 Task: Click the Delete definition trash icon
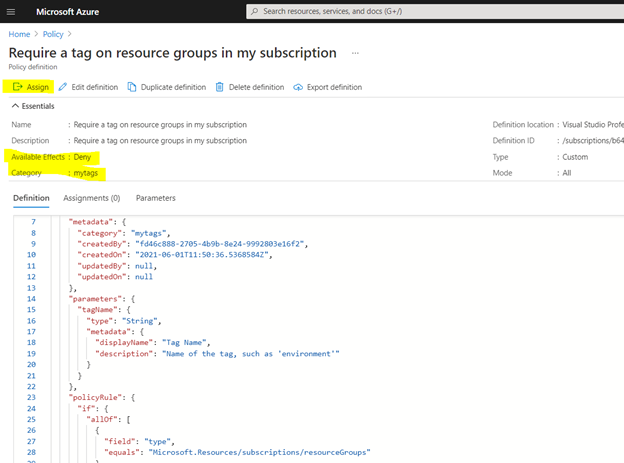point(220,87)
